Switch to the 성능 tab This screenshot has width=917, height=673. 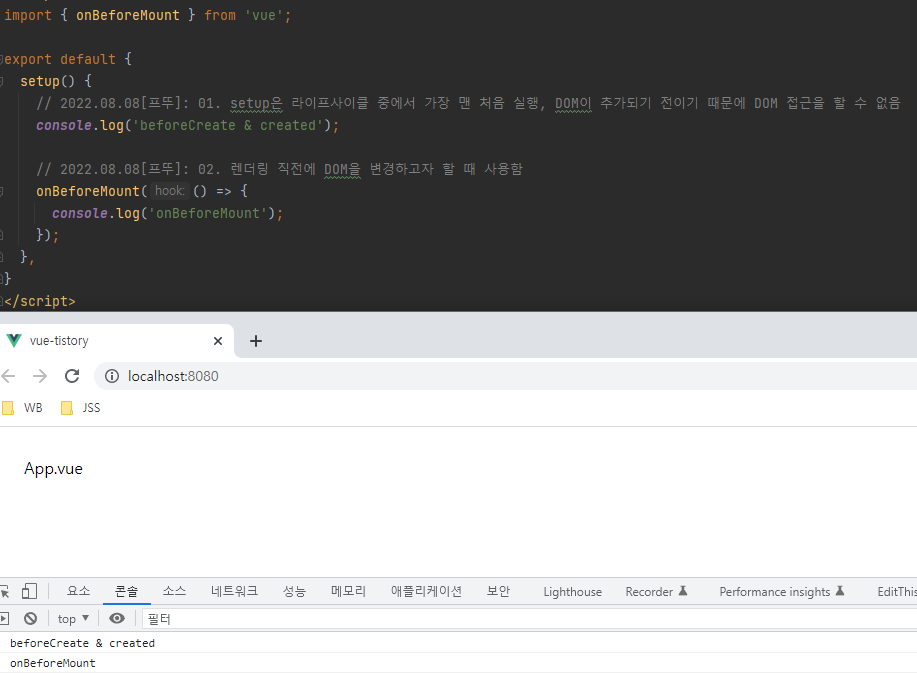pyautogui.click(x=294, y=591)
